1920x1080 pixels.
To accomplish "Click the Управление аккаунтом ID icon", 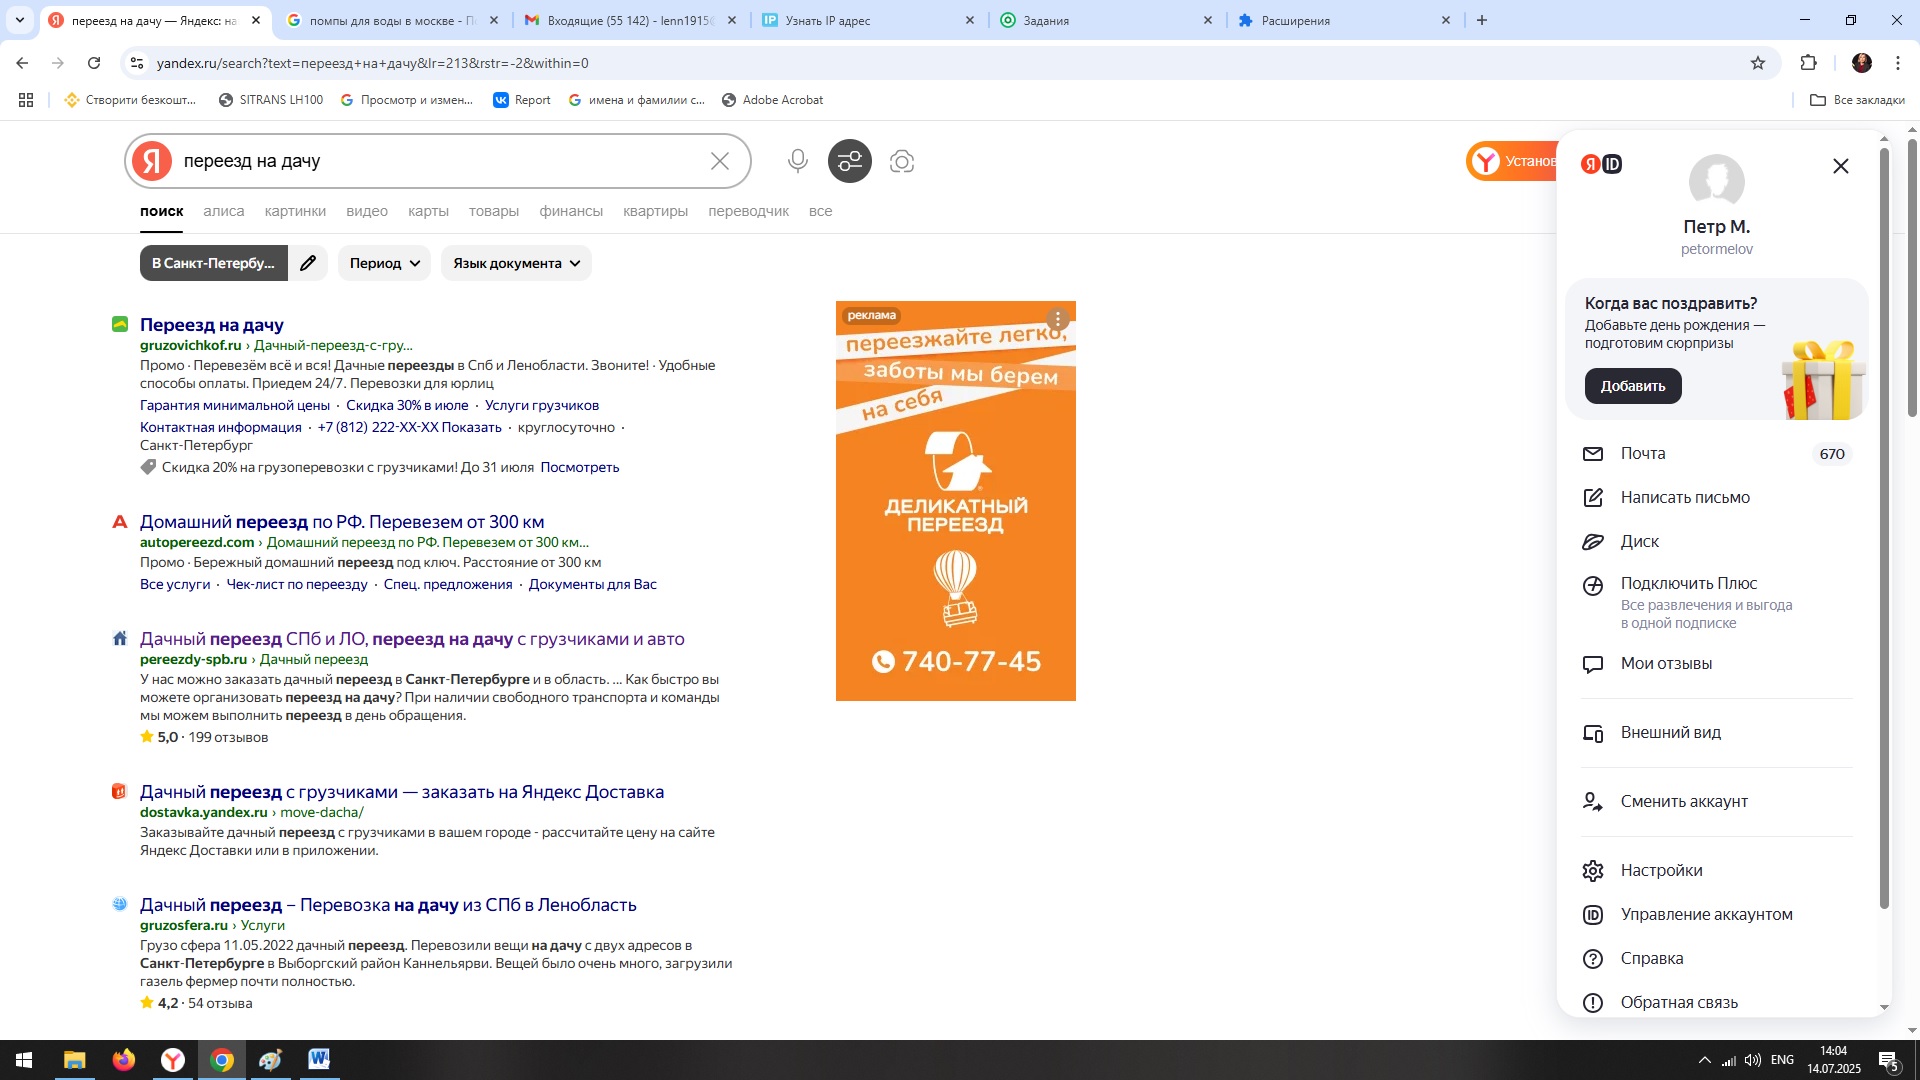I will (x=1593, y=915).
